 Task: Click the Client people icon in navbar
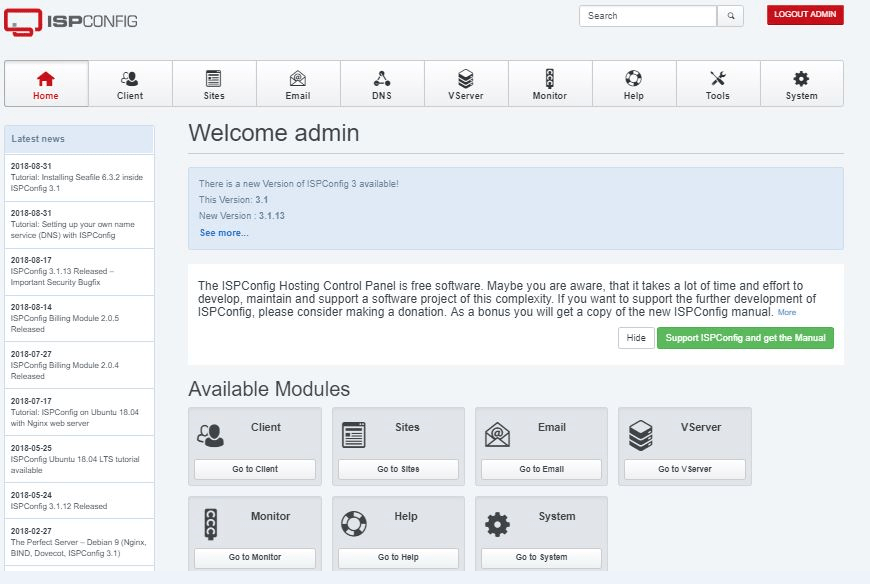[130, 79]
